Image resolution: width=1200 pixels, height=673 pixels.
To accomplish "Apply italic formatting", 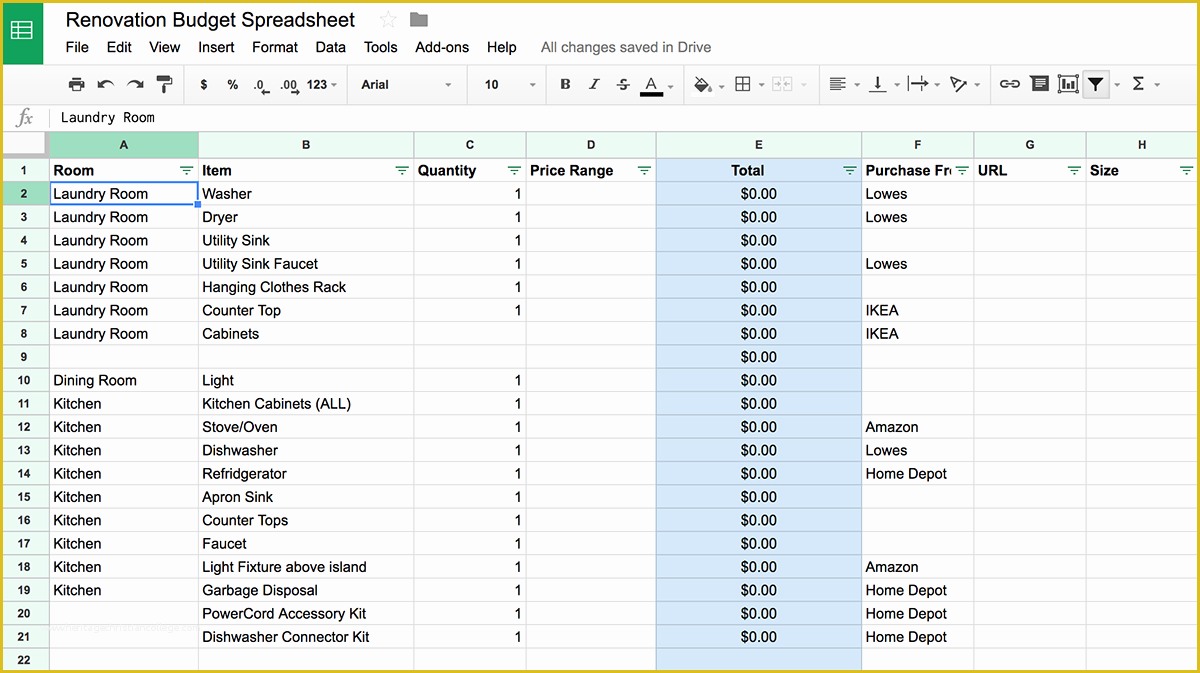I will click(594, 85).
